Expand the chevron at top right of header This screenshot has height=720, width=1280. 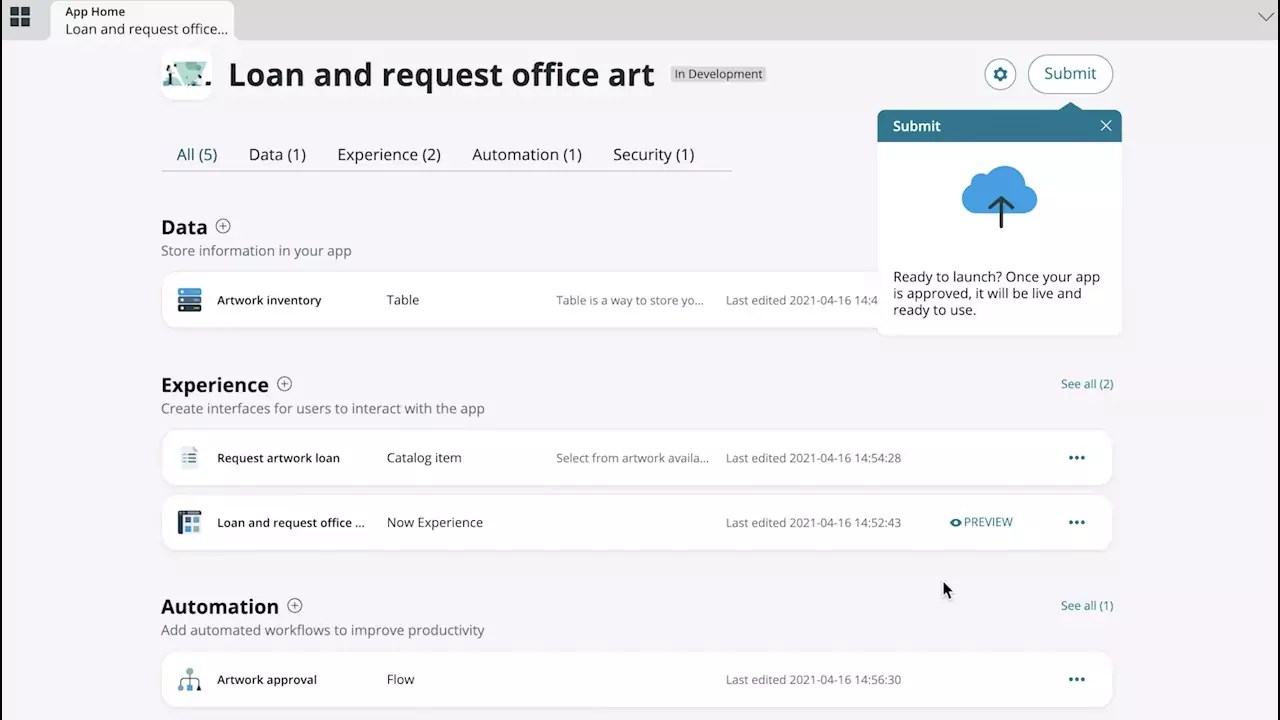1266,16
